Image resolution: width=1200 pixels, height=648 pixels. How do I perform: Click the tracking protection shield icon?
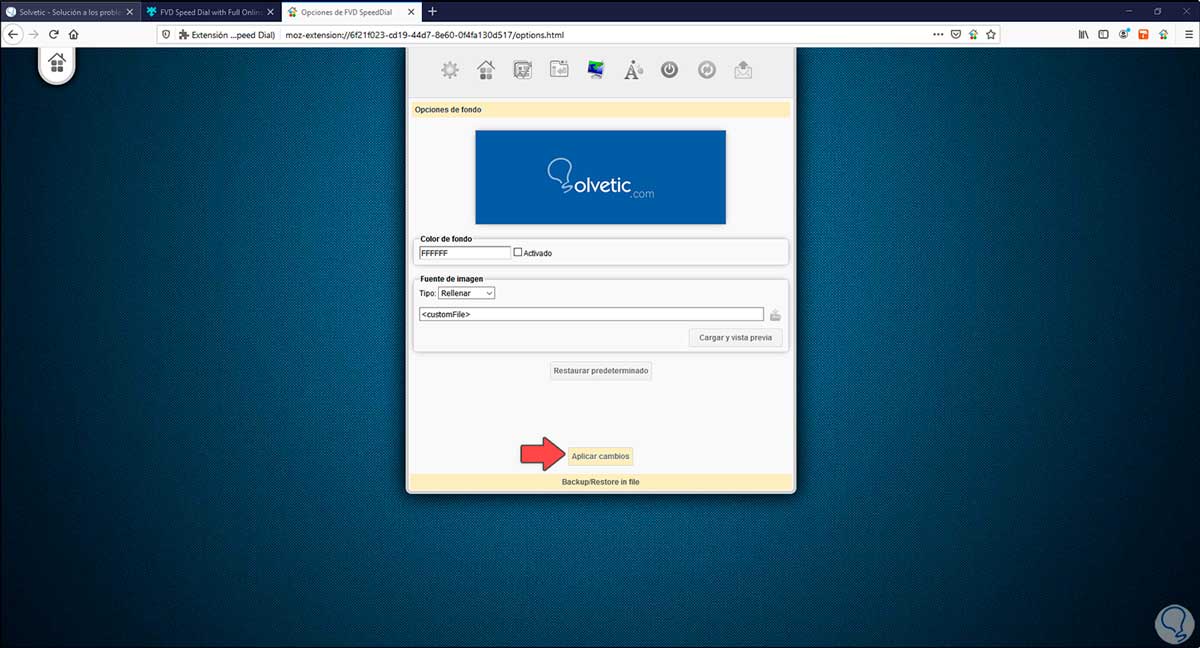pos(166,34)
